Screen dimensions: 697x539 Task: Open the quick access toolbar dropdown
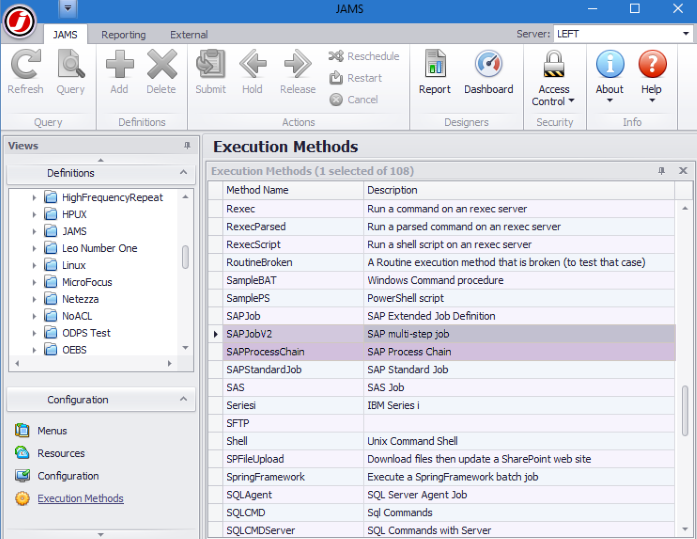coord(68,8)
